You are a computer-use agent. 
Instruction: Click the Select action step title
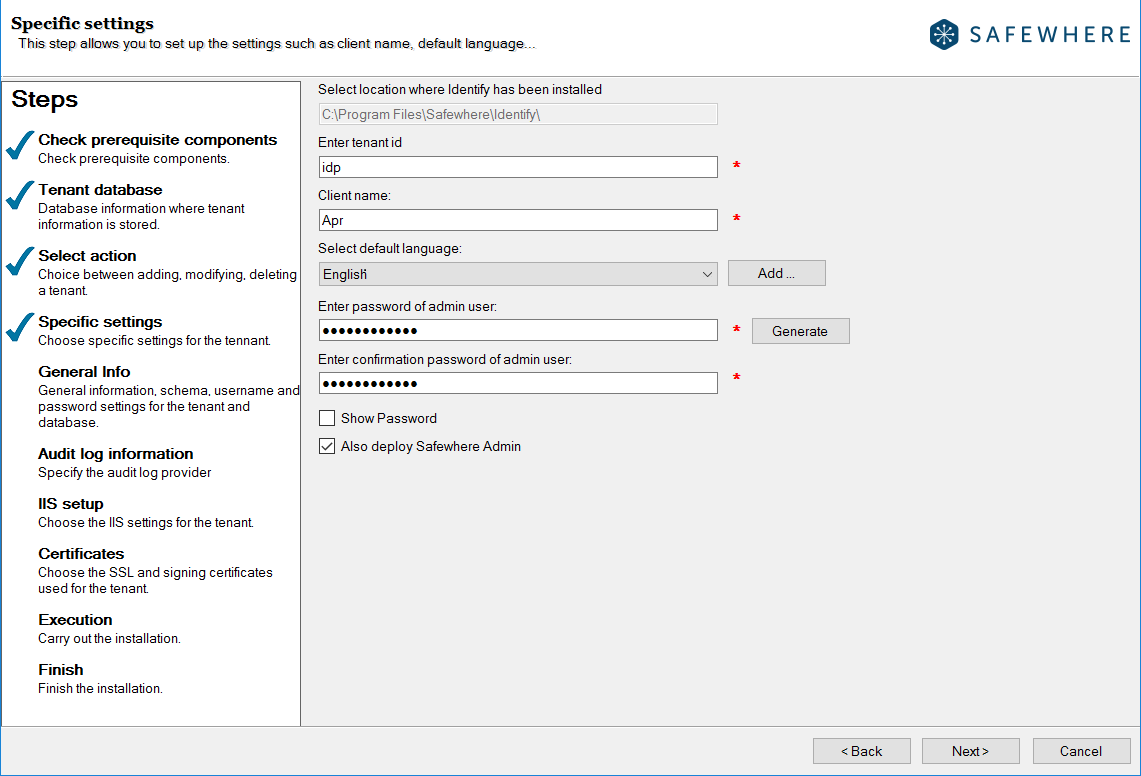pyautogui.click(x=87, y=256)
